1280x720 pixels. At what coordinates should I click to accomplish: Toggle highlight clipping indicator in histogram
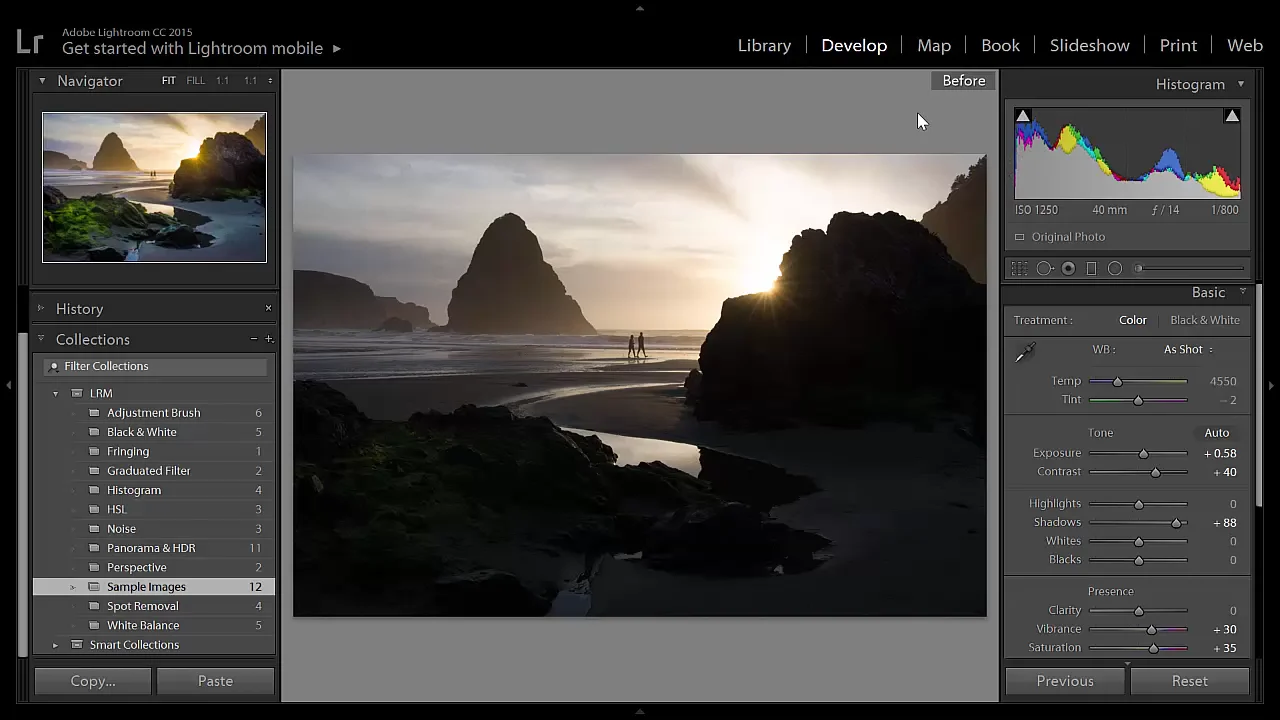click(1232, 116)
